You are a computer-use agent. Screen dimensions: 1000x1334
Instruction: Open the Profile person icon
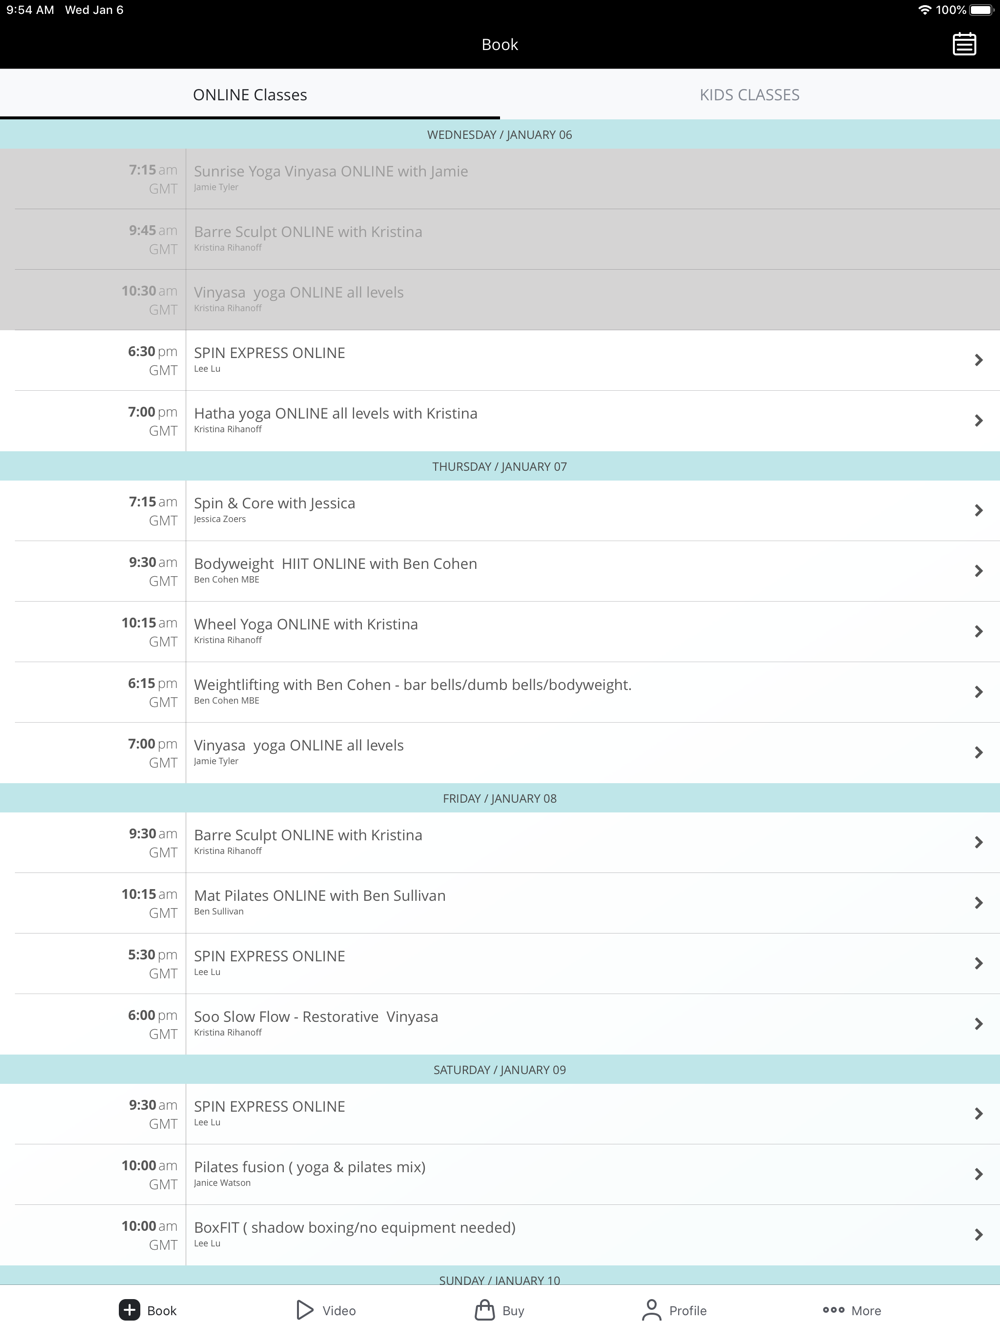tap(651, 1310)
